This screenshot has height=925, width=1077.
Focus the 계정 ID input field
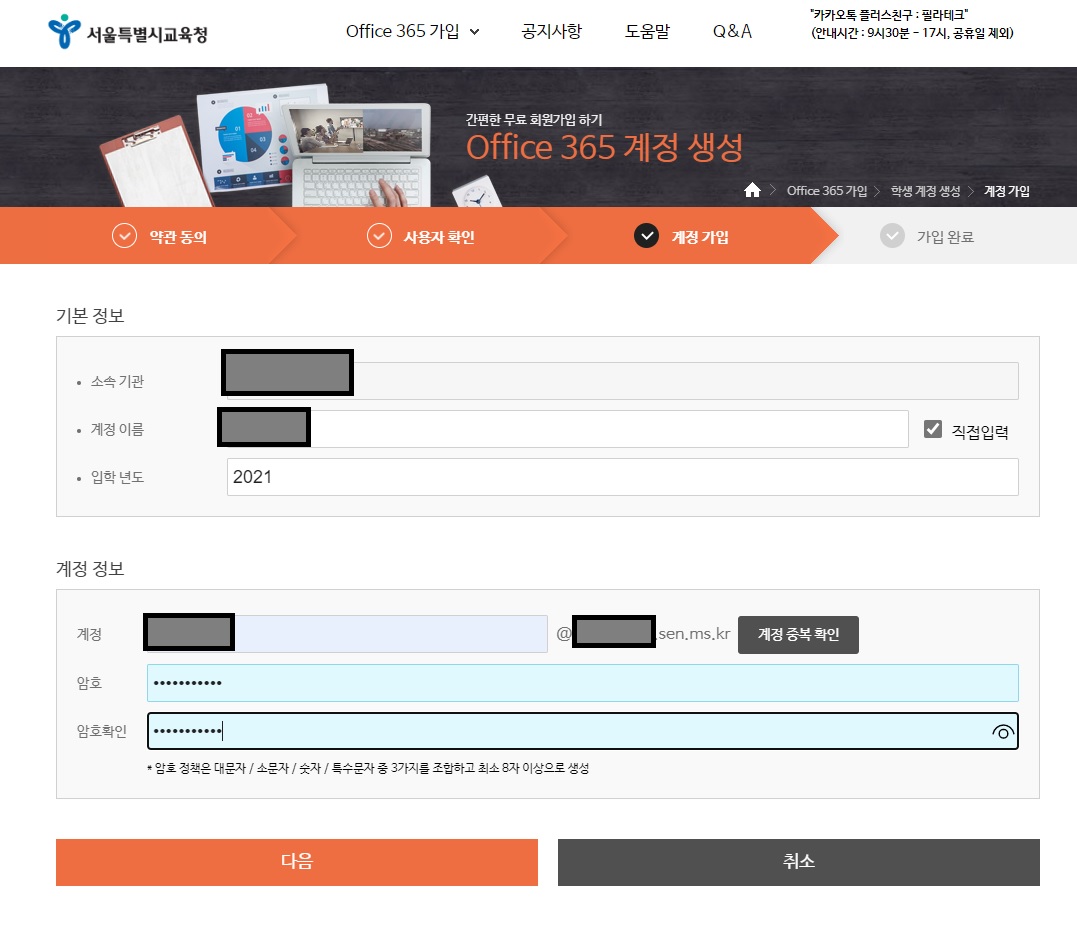pos(347,634)
